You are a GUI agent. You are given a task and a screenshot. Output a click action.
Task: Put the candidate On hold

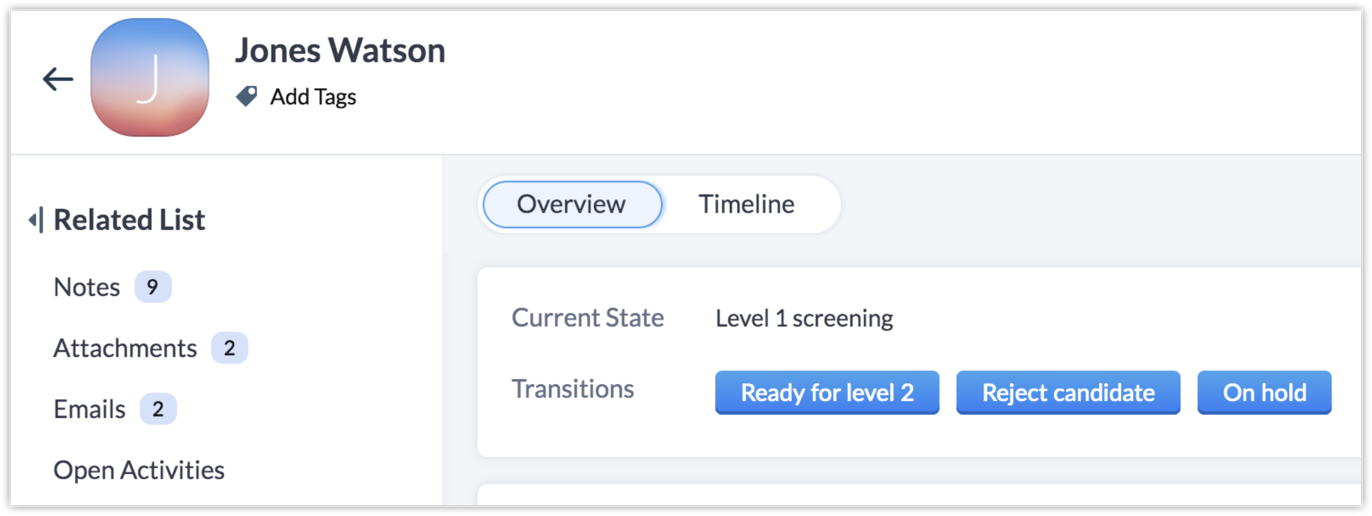coord(1264,392)
